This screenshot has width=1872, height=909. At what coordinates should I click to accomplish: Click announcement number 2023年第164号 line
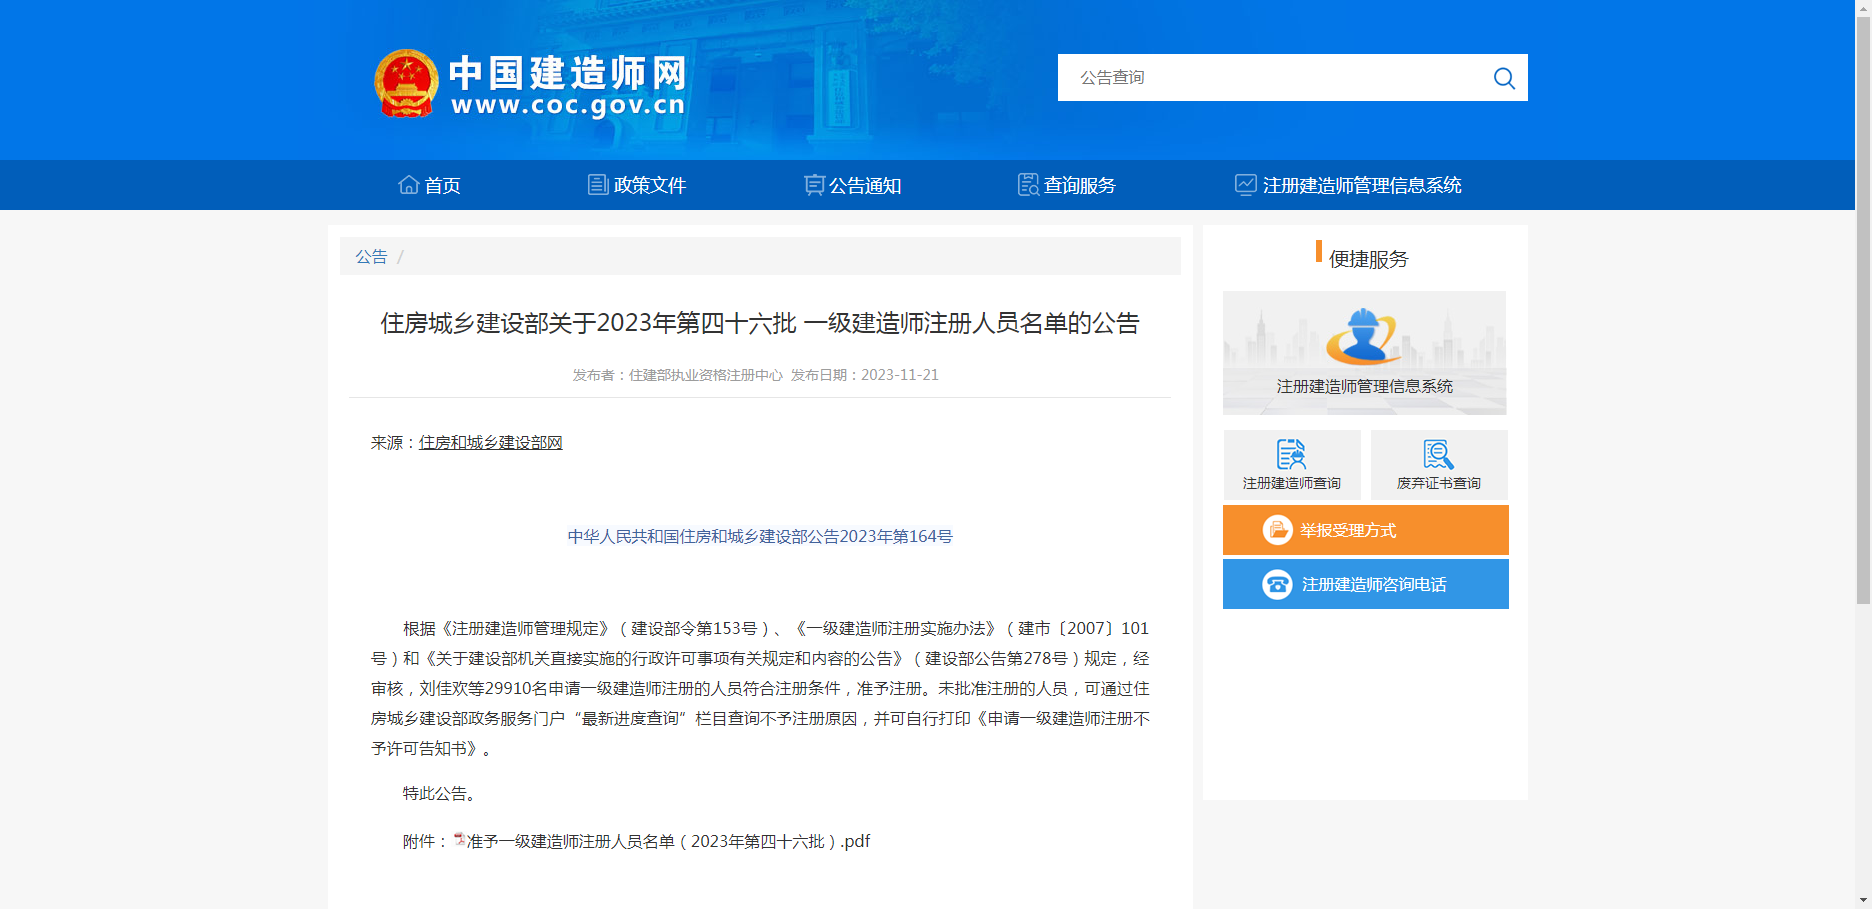click(760, 536)
